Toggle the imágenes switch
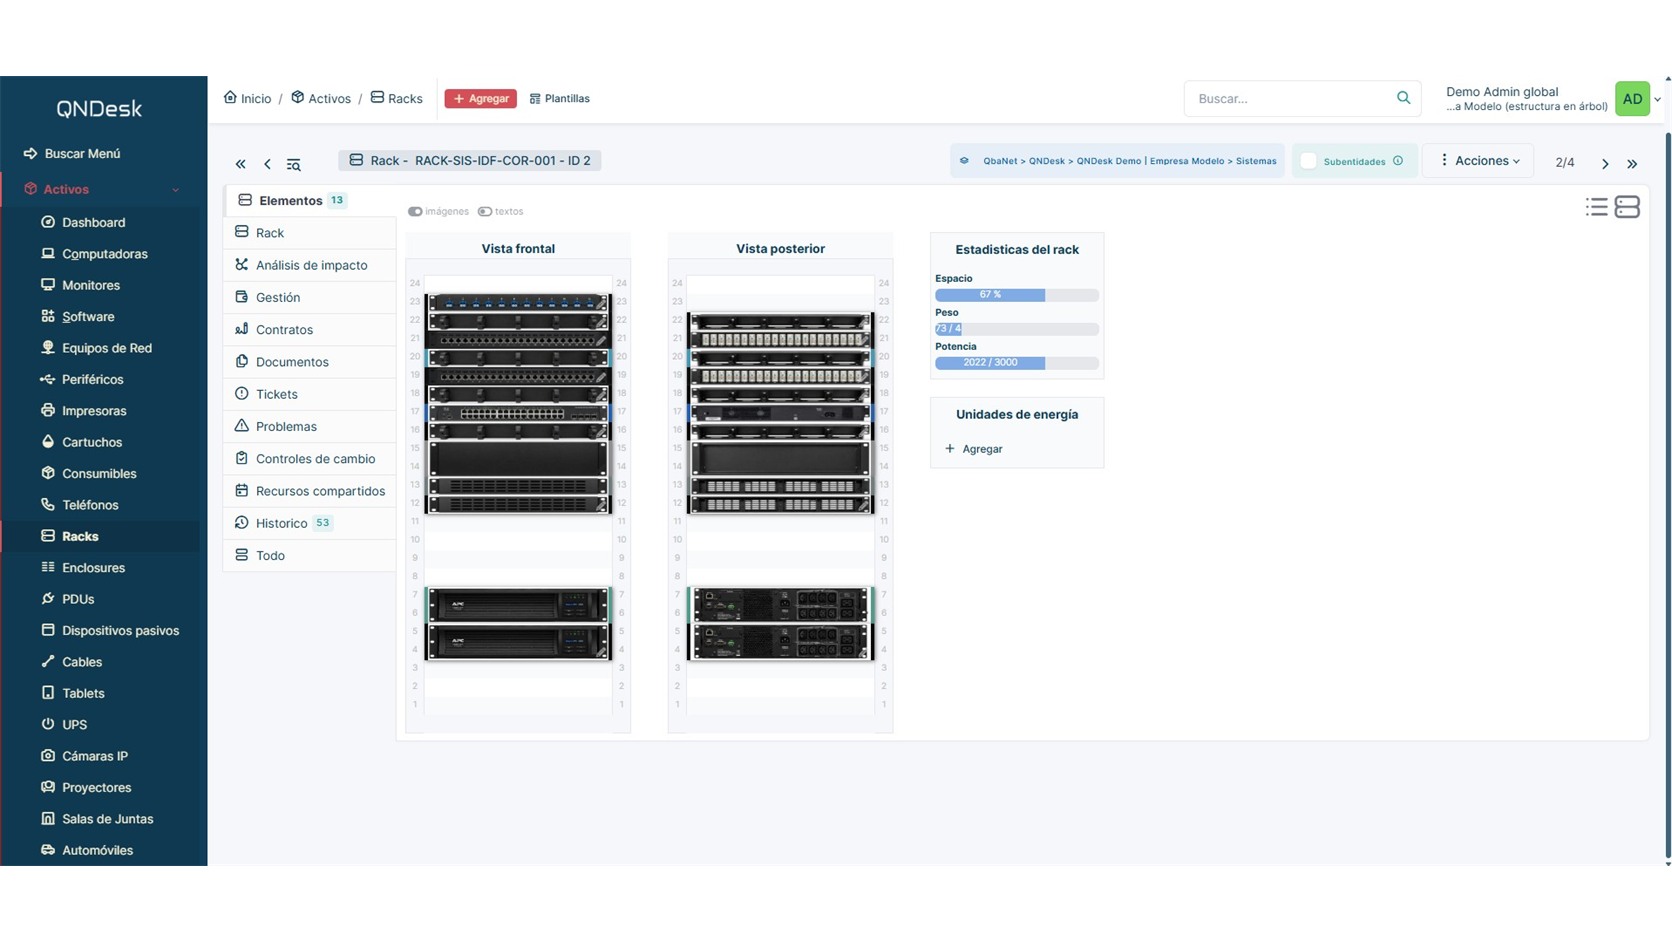Screen dimensions: 1672x941 415,212
